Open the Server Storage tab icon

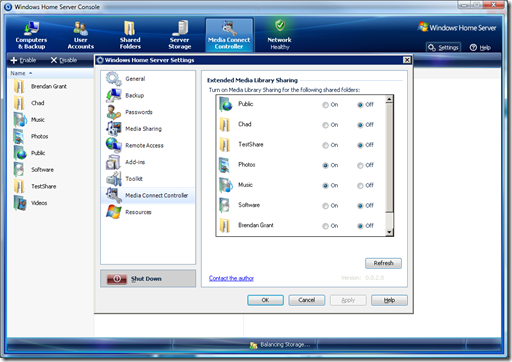pyautogui.click(x=180, y=28)
